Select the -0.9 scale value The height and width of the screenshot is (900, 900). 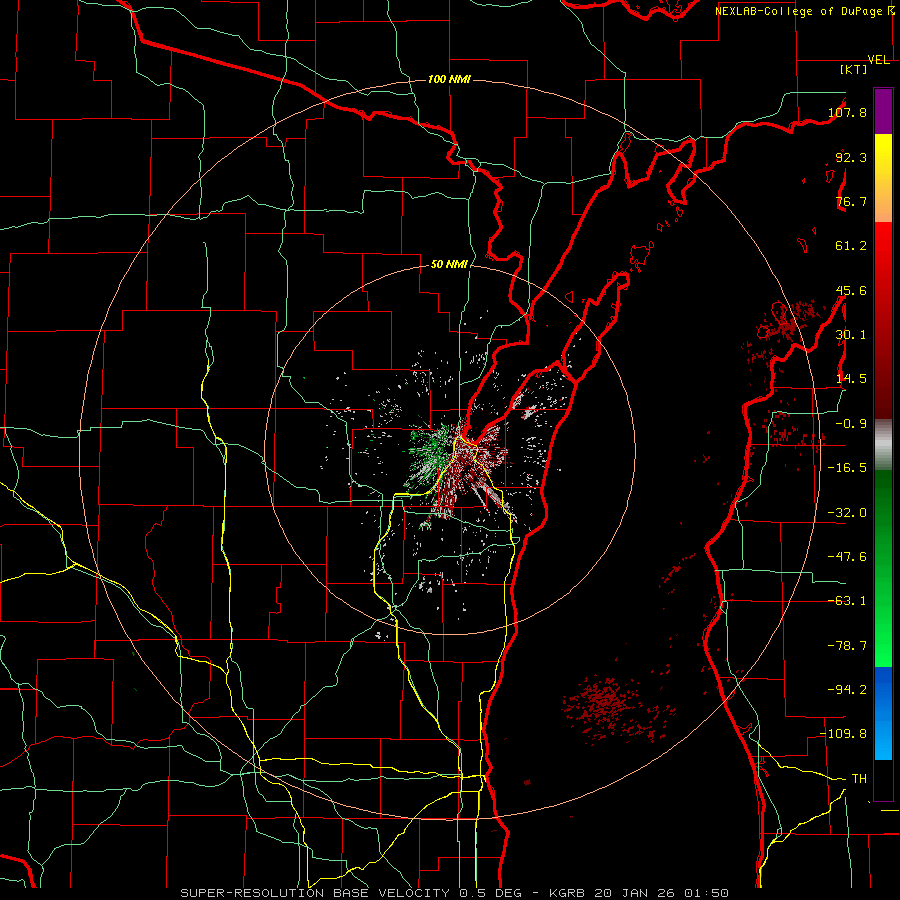pyautogui.click(x=851, y=424)
